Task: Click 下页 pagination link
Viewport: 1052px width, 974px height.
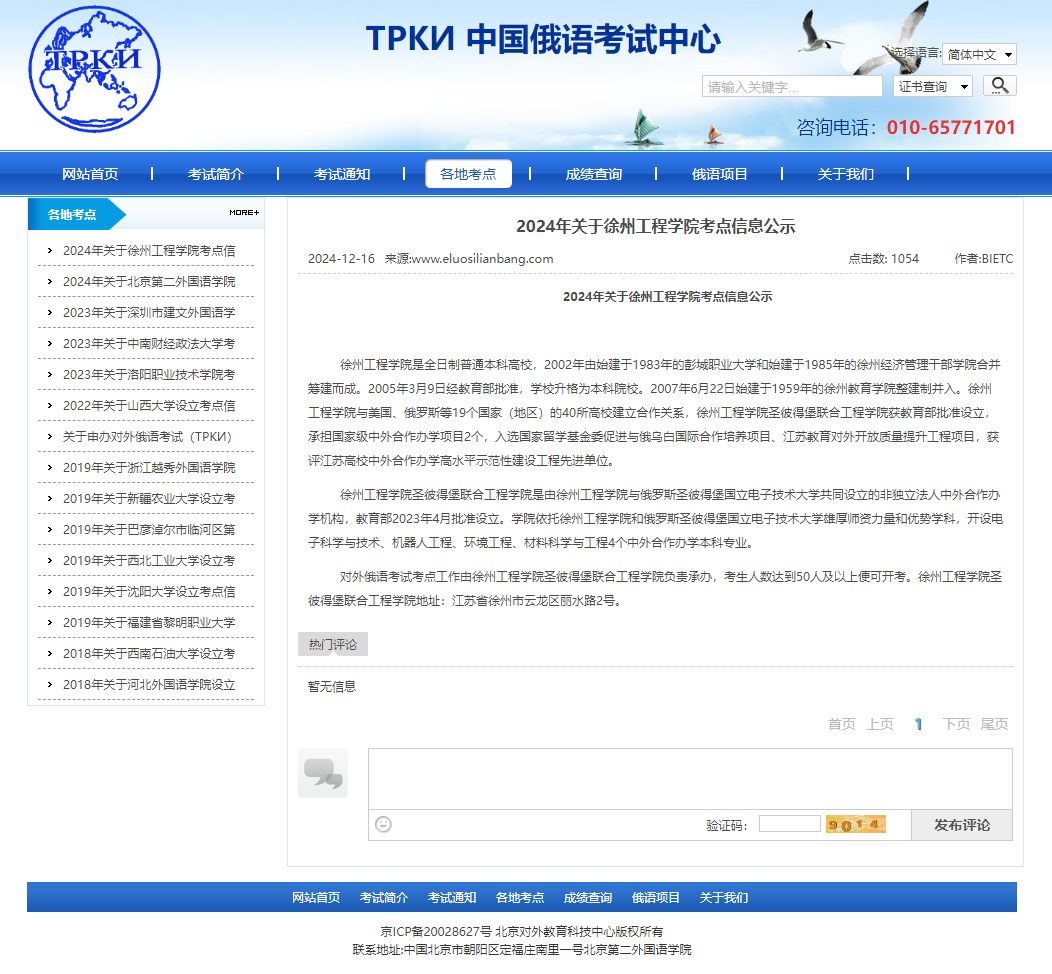Action: pos(956,724)
